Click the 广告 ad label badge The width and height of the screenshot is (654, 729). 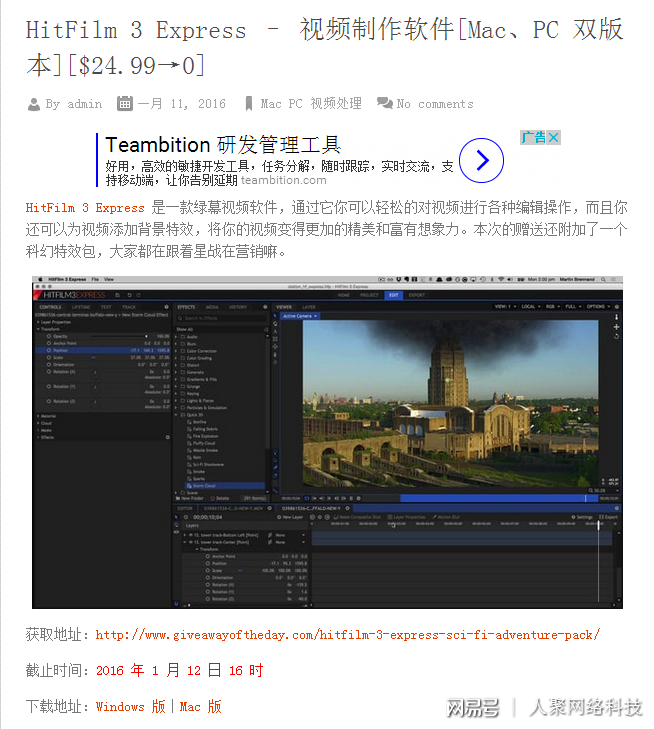click(x=533, y=138)
